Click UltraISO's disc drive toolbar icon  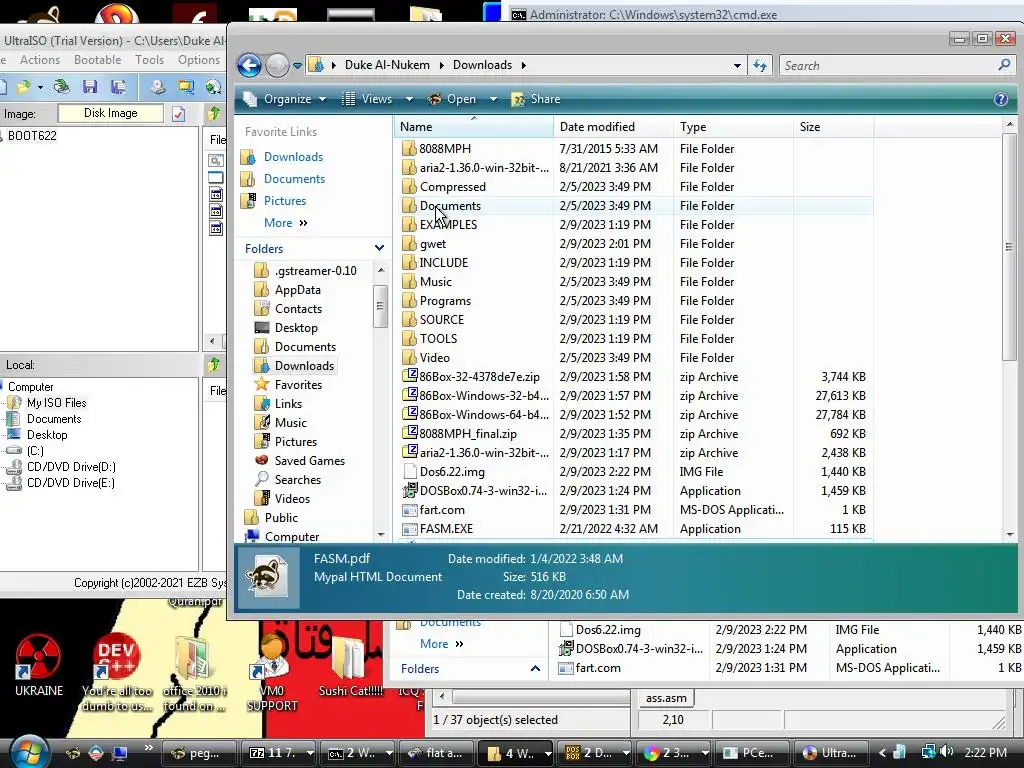click(x=157, y=87)
